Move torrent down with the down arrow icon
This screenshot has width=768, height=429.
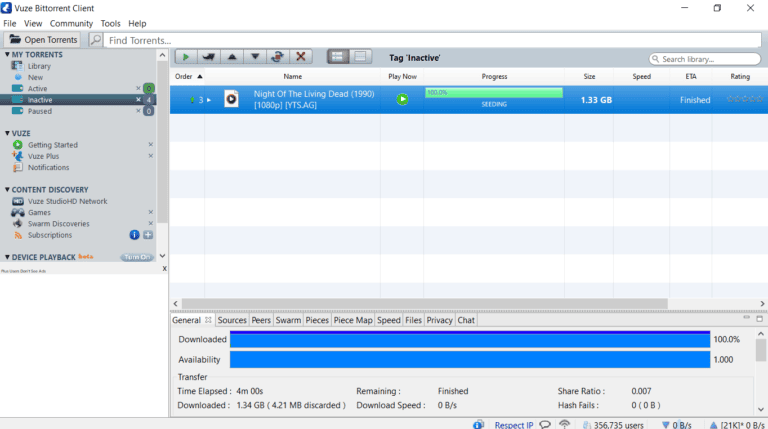pos(255,57)
